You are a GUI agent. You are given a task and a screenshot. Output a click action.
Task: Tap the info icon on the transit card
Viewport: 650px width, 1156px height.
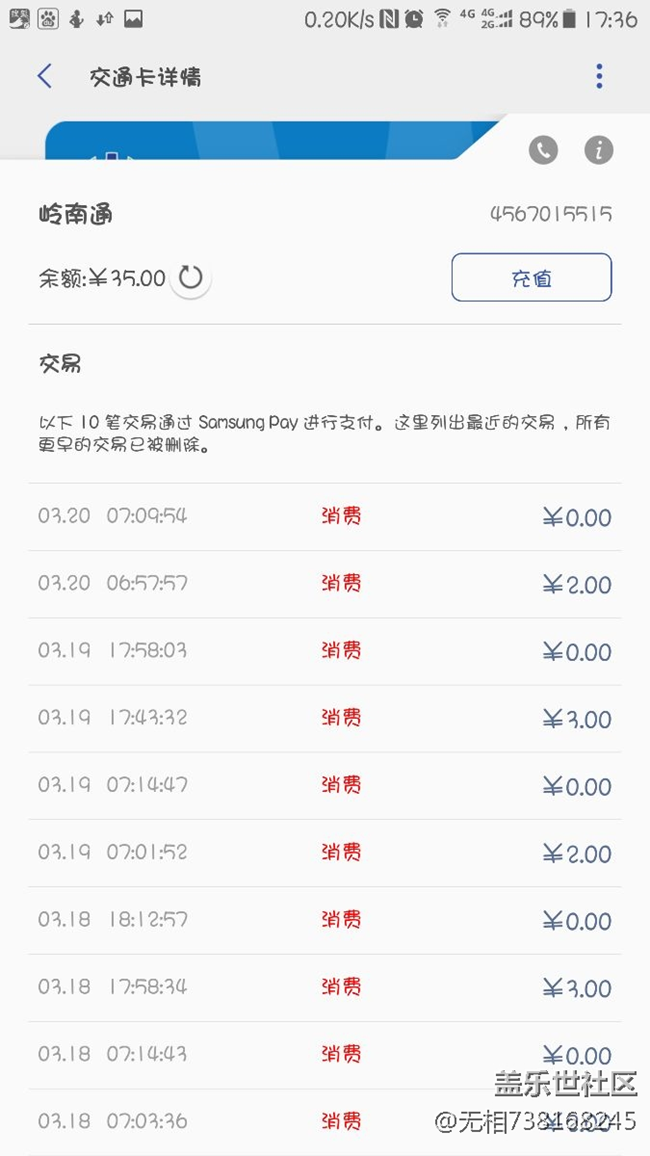point(598,150)
